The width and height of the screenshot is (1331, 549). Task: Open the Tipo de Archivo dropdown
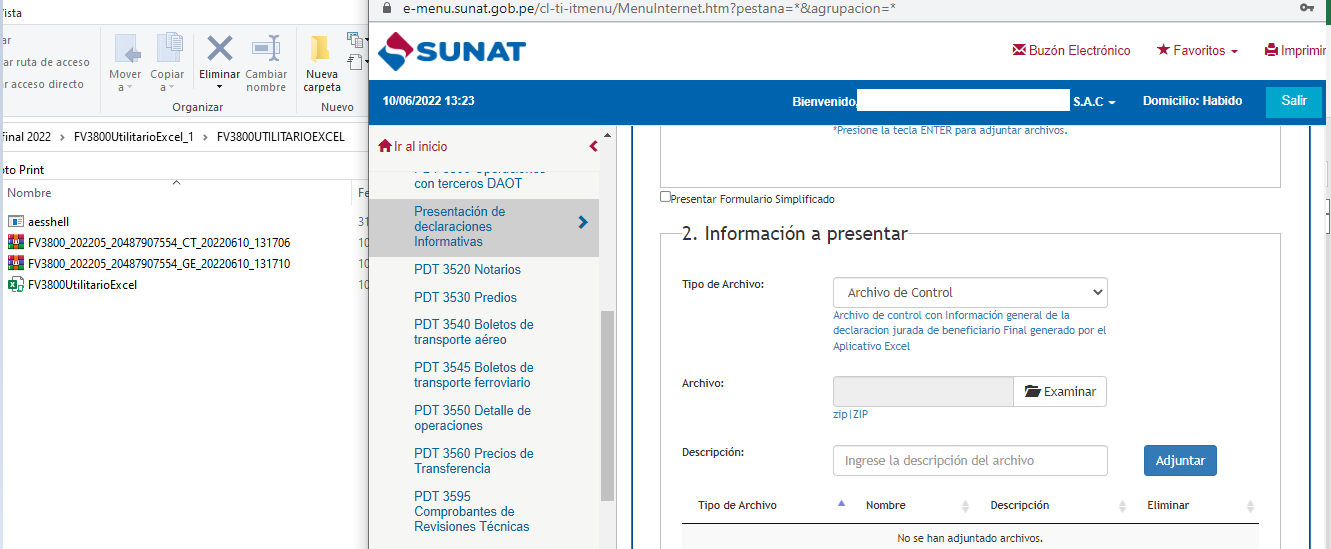tap(969, 292)
